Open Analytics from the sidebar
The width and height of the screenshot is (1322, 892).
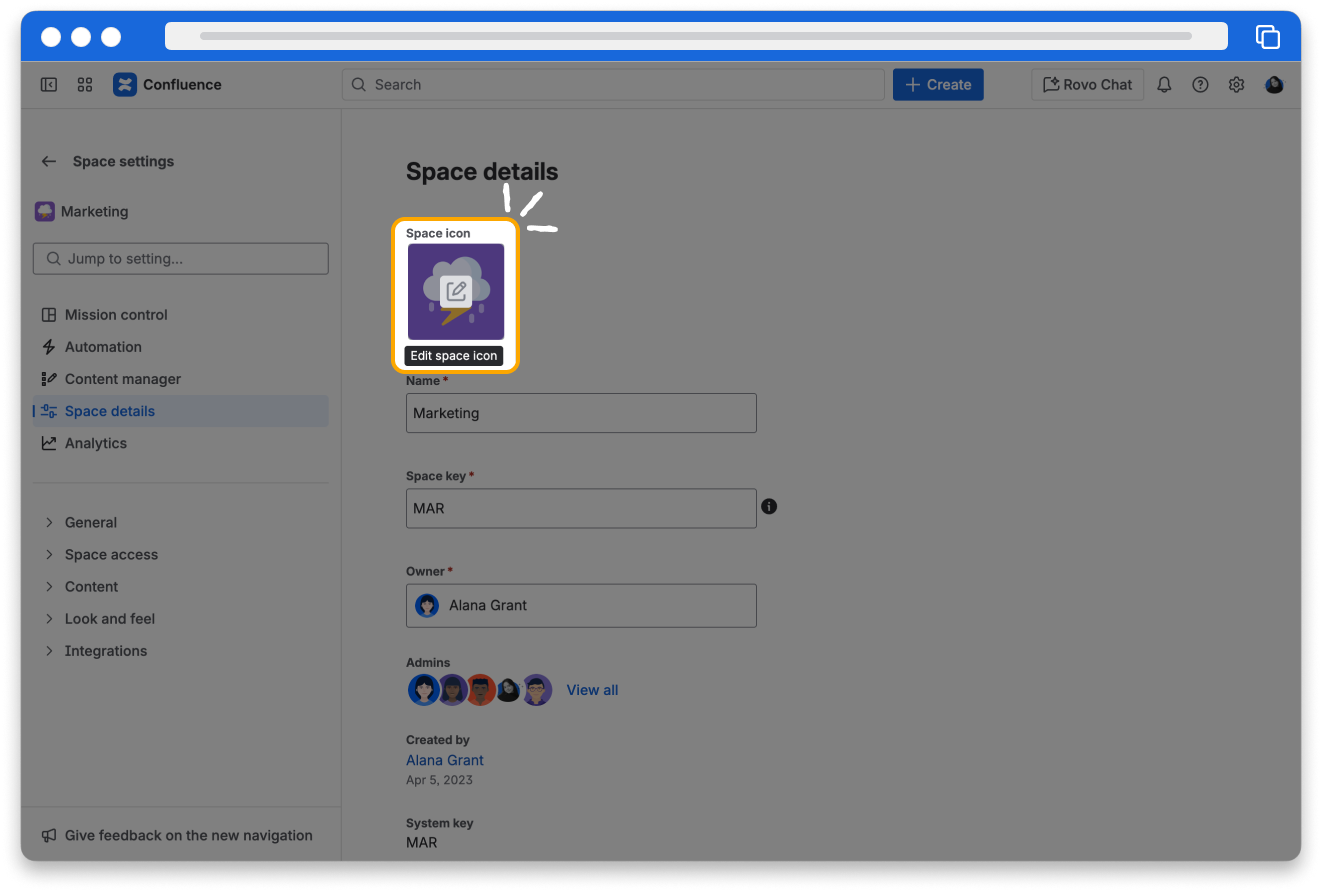(x=96, y=442)
